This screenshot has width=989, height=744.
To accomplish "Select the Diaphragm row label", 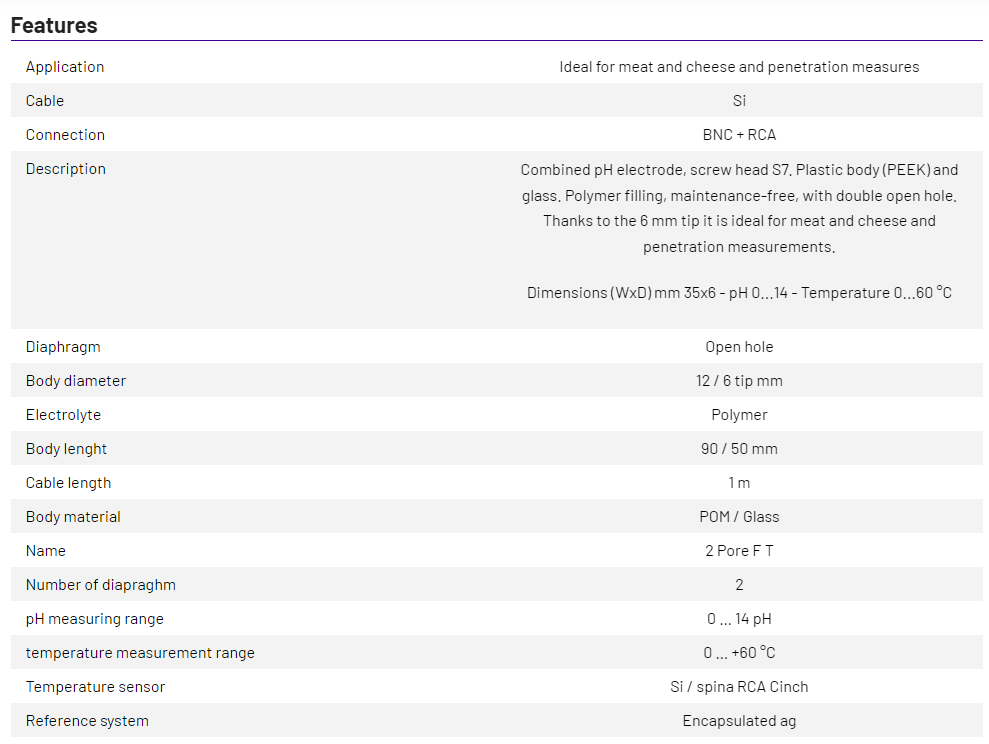I will pos(63,347).
